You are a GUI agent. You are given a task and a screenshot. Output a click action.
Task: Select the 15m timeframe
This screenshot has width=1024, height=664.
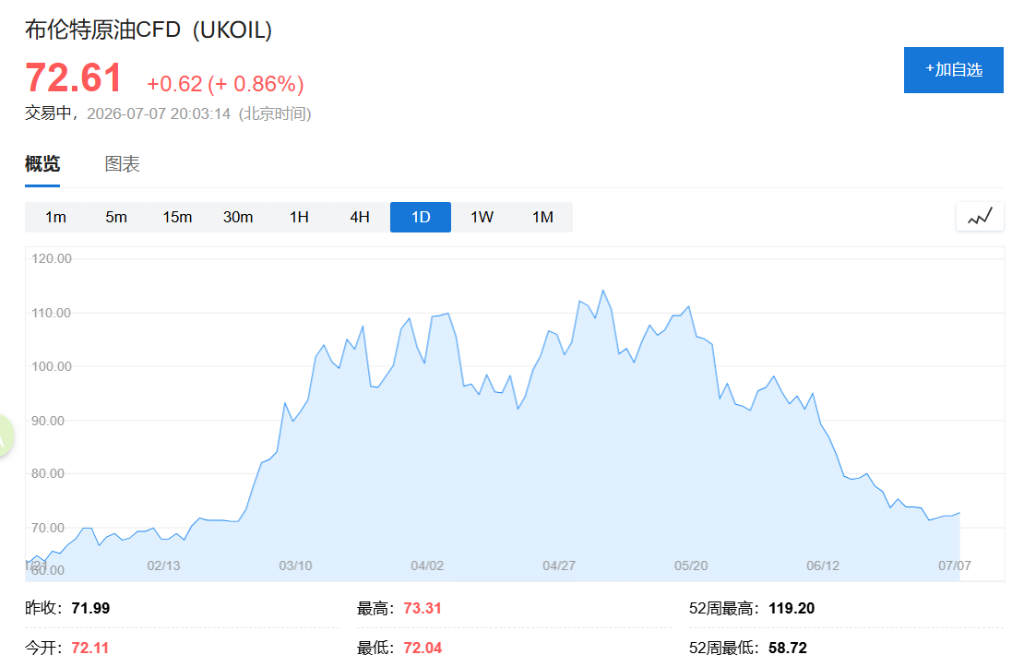click(177, 217)
